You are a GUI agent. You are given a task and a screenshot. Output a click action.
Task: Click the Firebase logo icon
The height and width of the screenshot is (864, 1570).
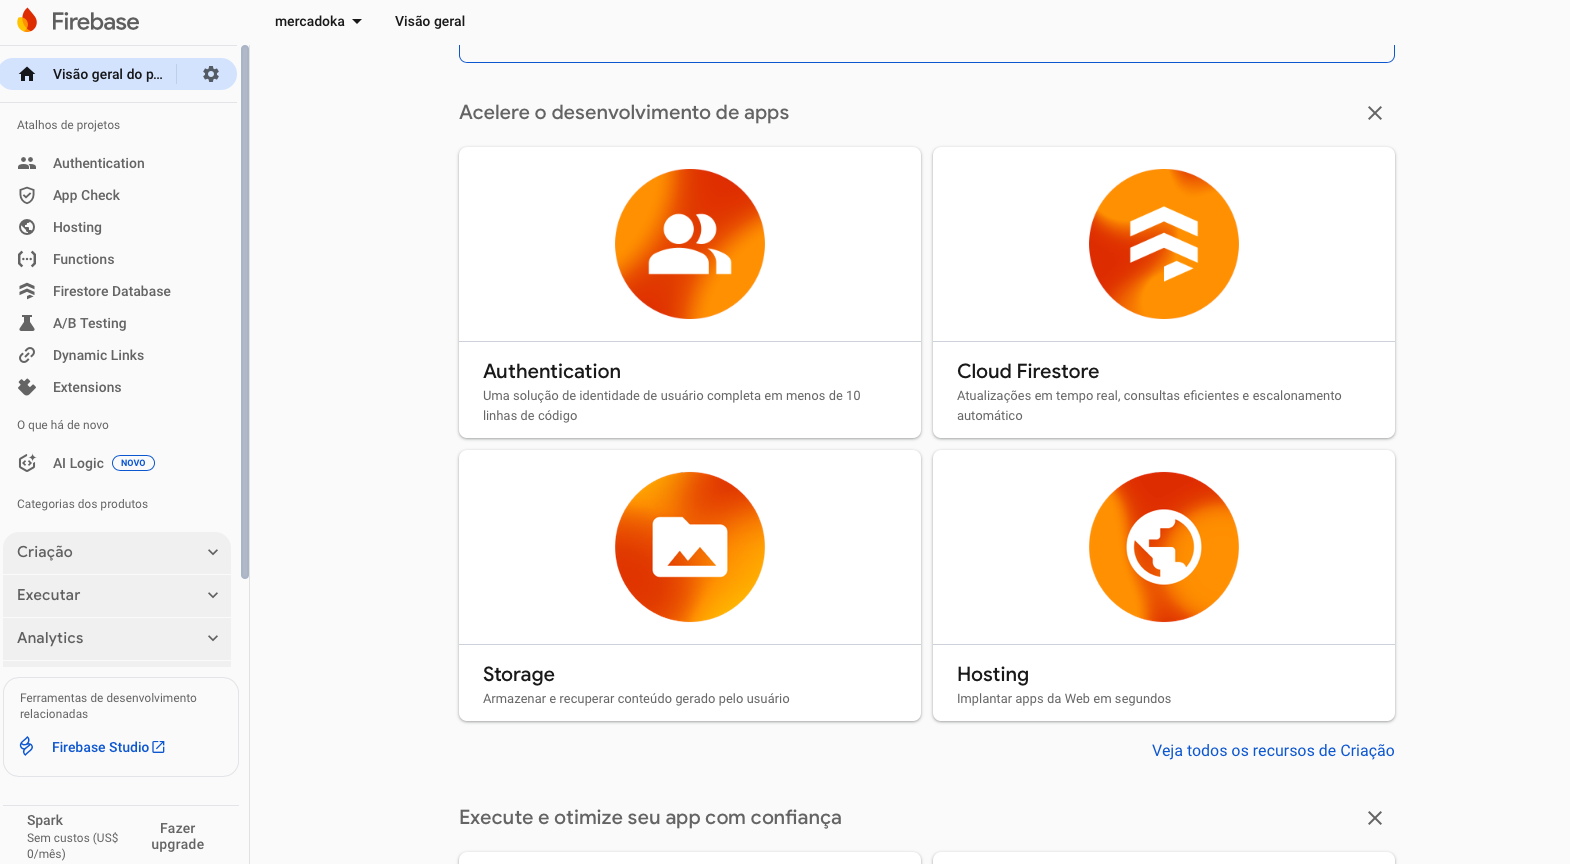[27, 21]
